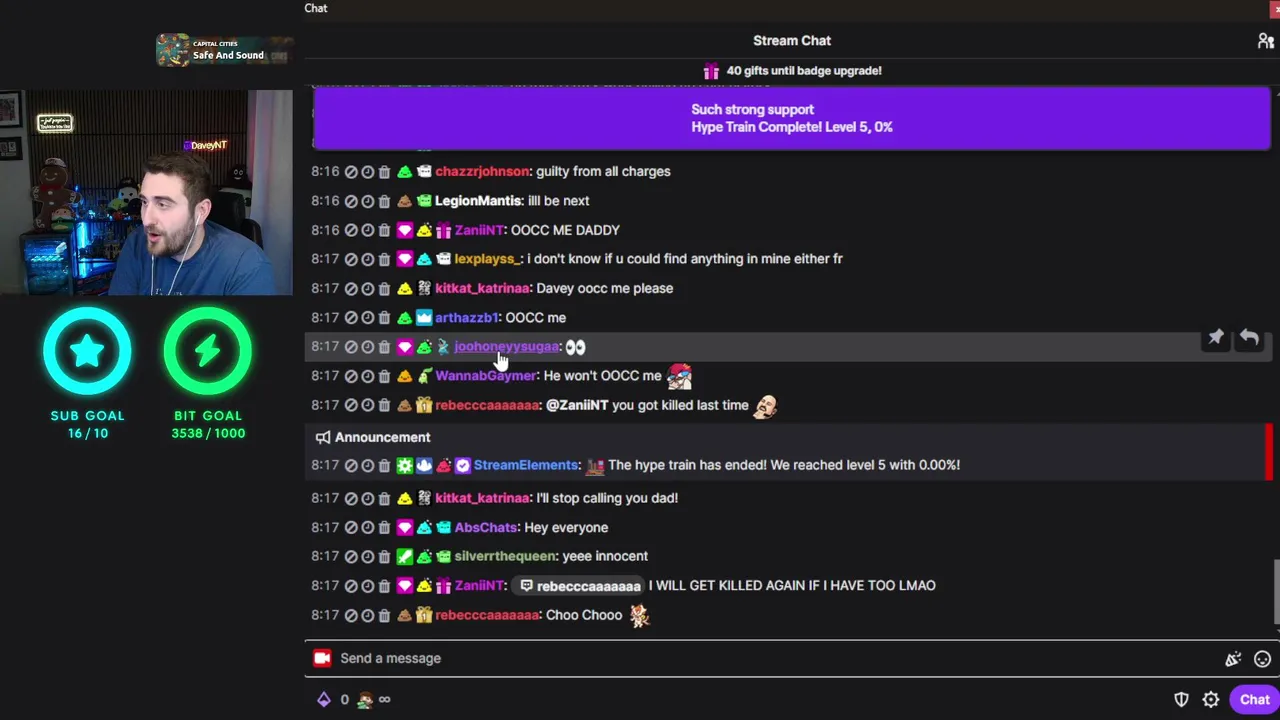Timeout LegionMantis with the clock icon
This screenshot has height=720, width=1280.
[x=367, y=201]
